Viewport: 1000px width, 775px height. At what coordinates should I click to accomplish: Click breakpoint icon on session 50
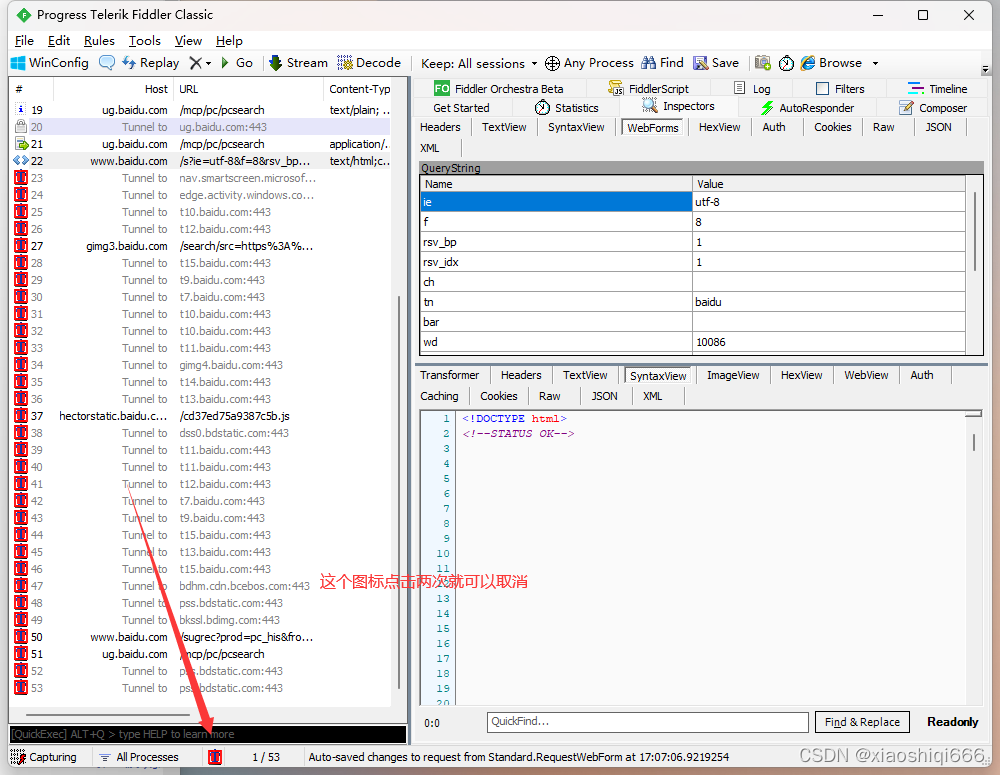pyautogui.click(x=20, y=637)
